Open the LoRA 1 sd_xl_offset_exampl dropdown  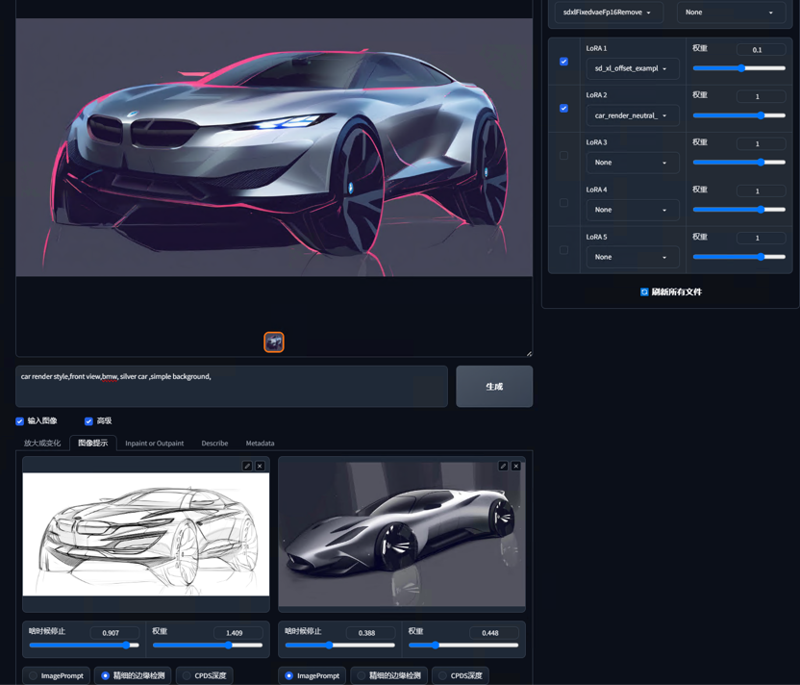(633, 68)
